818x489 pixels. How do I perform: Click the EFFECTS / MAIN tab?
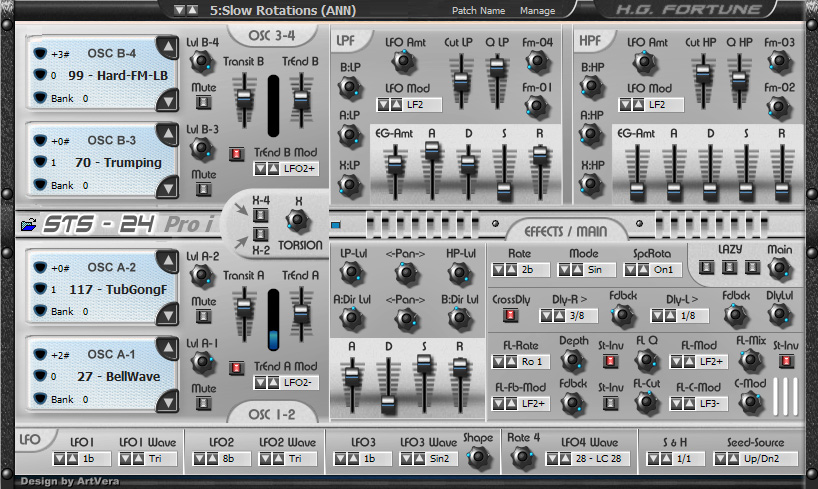click(566, 231)
